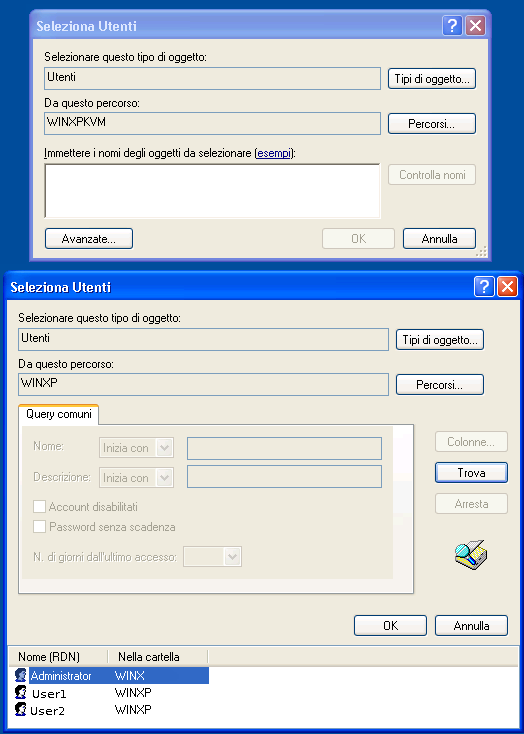This screenshot has width=524, height=734.
Task: Click the object names text area
Action: (x=212, y=191)
